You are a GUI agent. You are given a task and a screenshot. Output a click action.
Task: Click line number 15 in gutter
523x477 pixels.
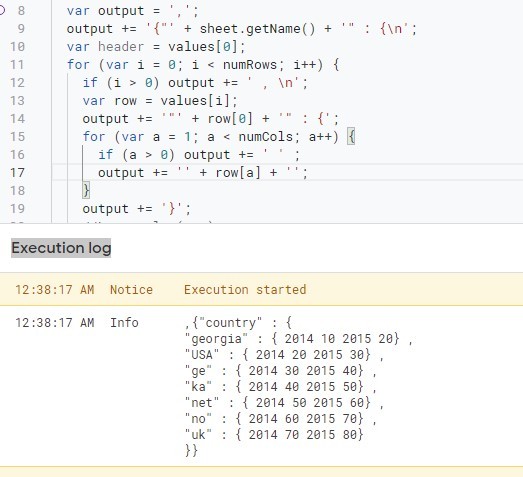tap(17, 137)
